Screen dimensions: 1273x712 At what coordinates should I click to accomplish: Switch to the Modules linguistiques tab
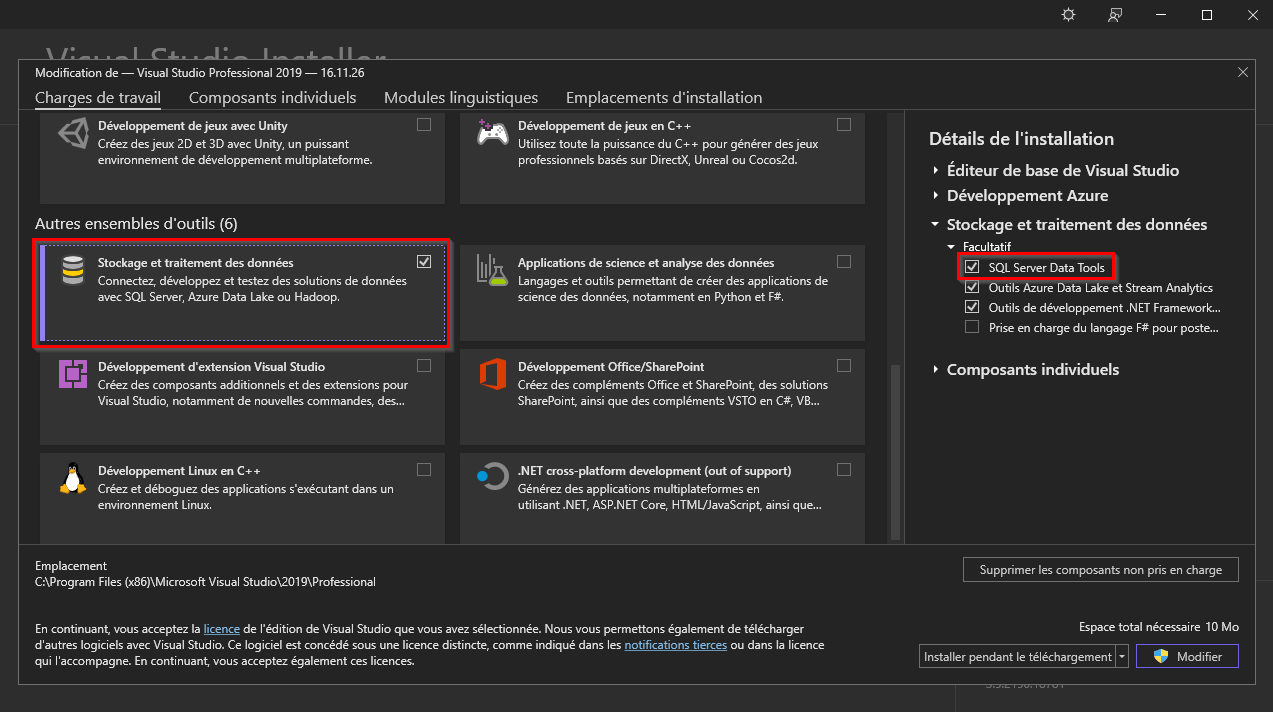461,97
